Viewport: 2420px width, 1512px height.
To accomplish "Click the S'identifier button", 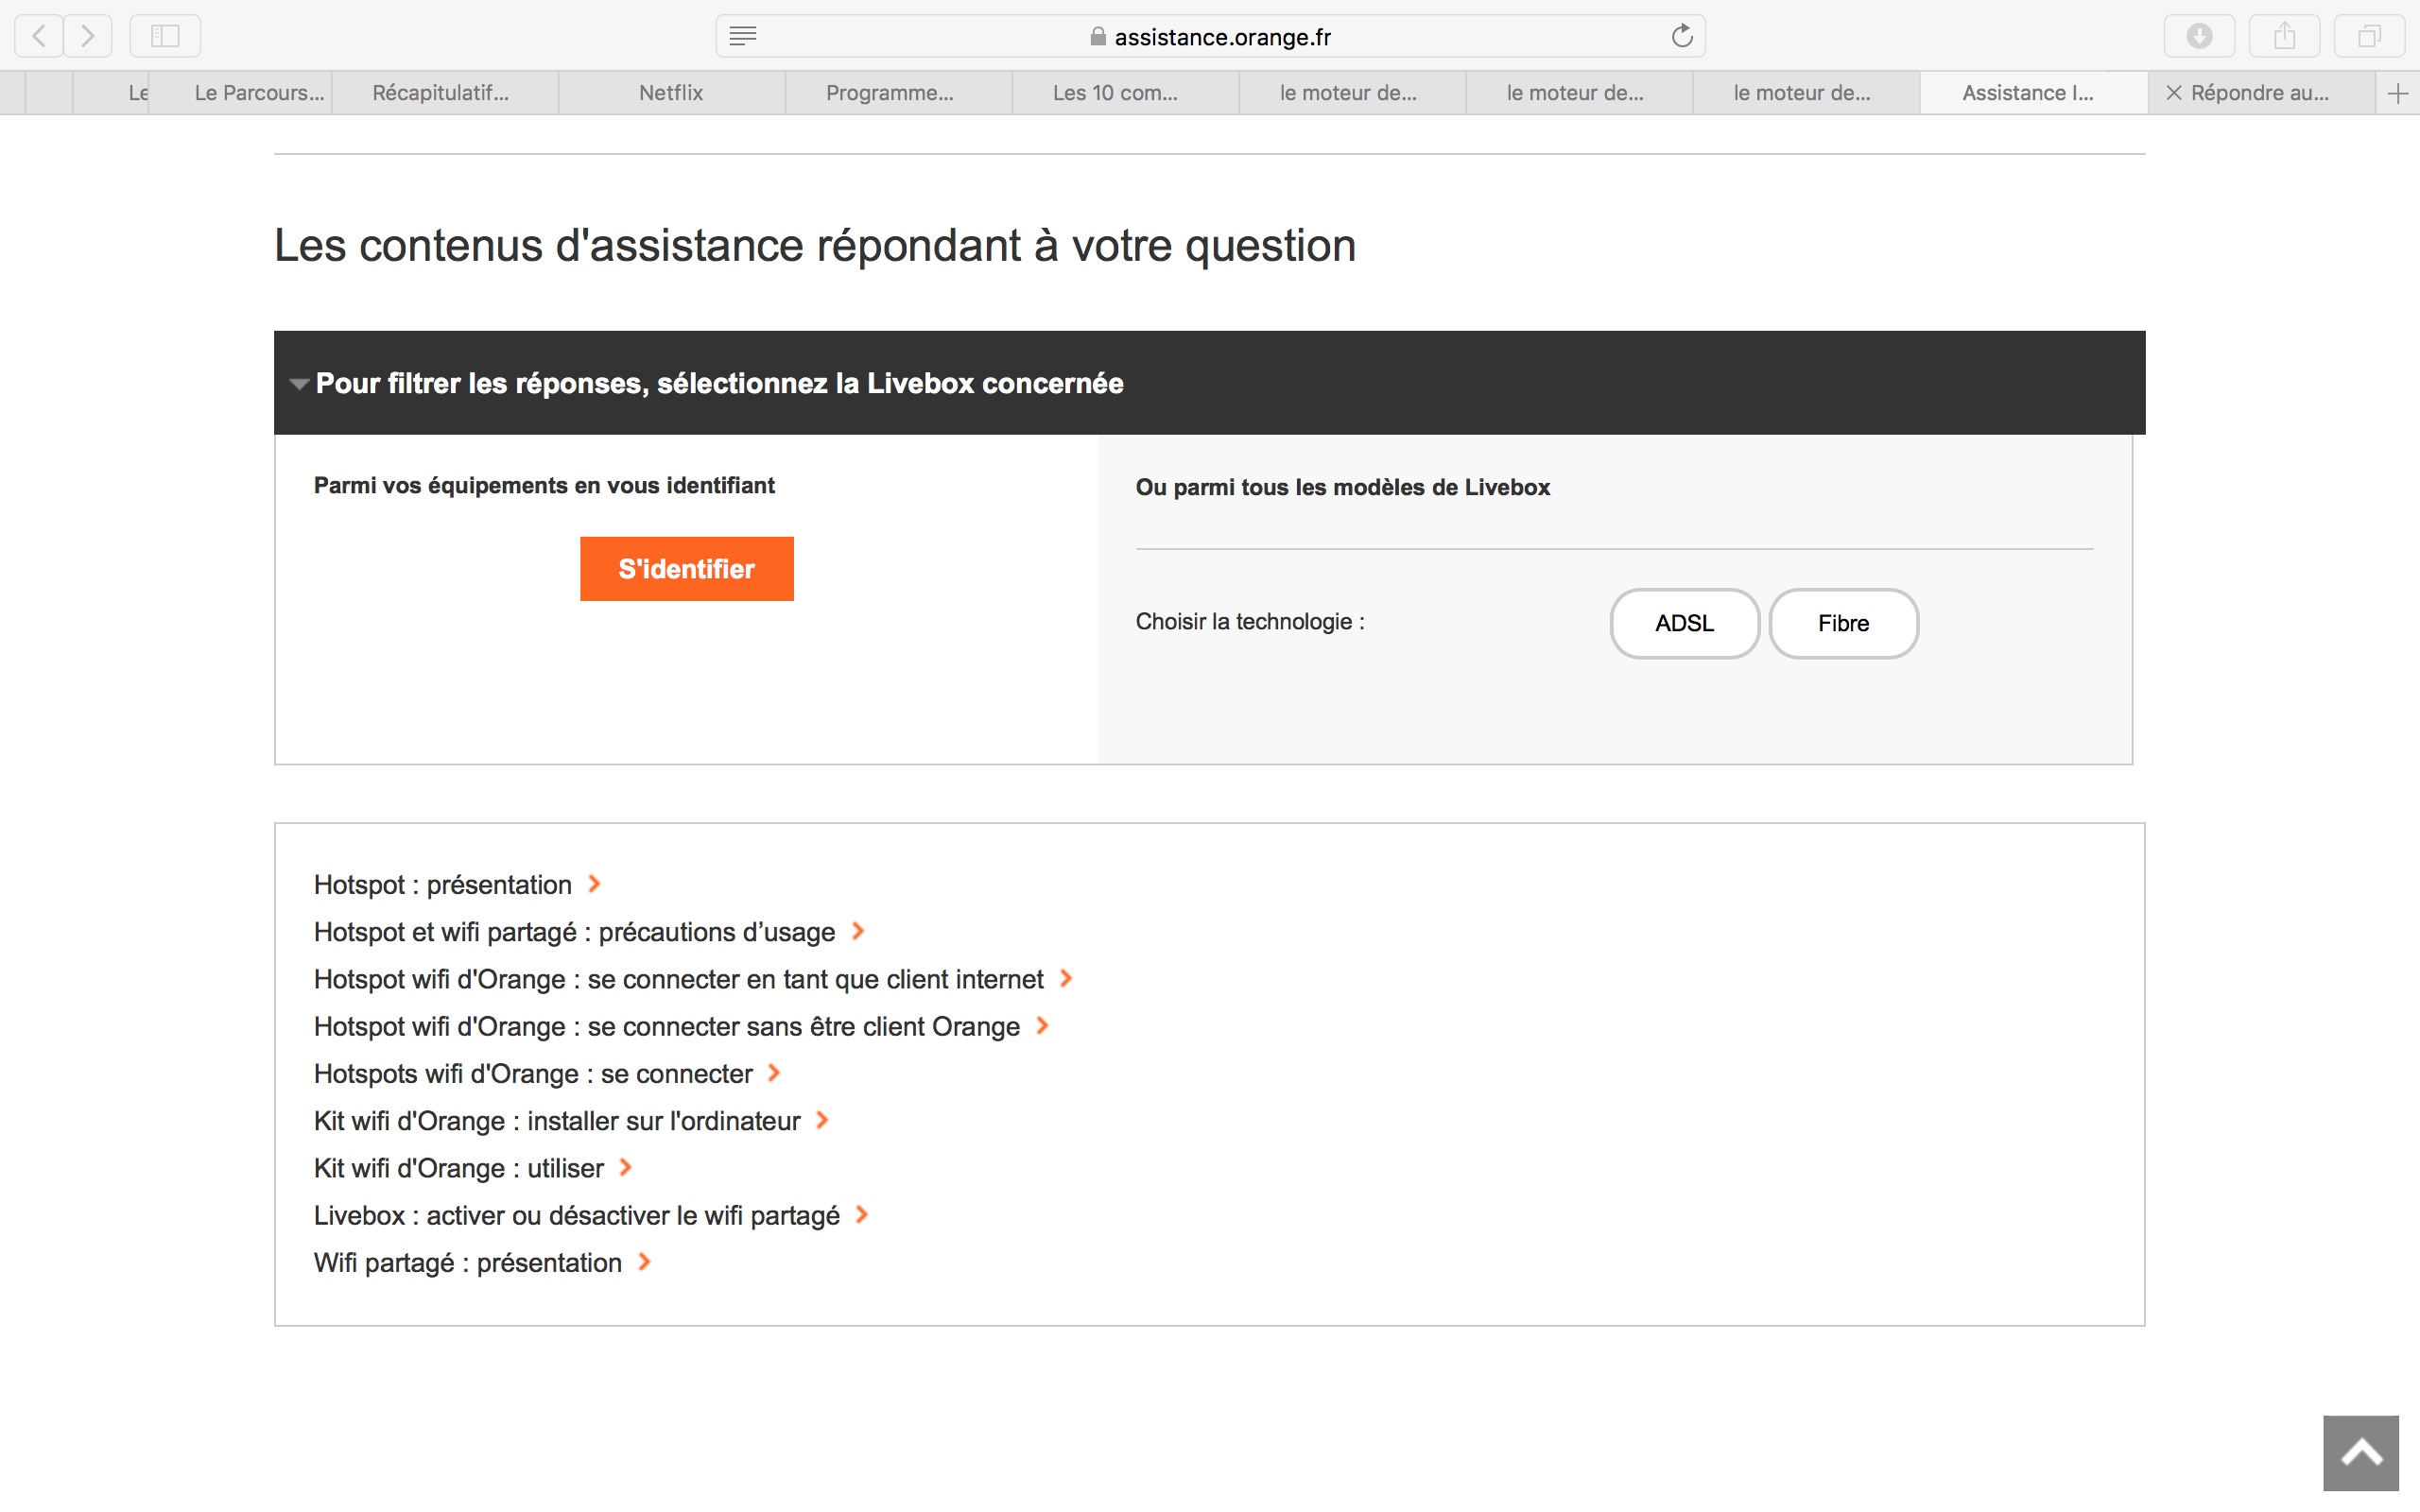I will (686, 569).
